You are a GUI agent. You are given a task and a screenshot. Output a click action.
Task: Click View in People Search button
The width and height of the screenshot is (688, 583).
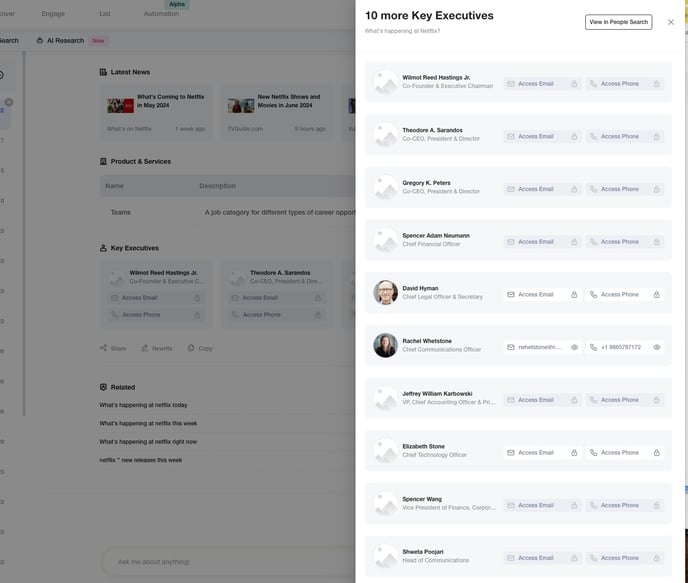pyautogui.click(x=618, y=22)
